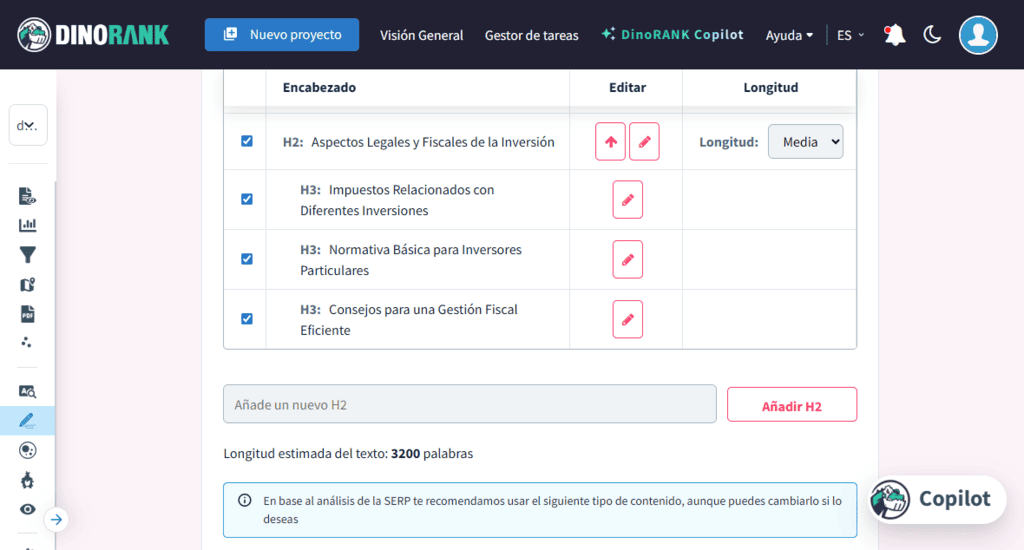Open the circular globe sidebar icon

27,450
